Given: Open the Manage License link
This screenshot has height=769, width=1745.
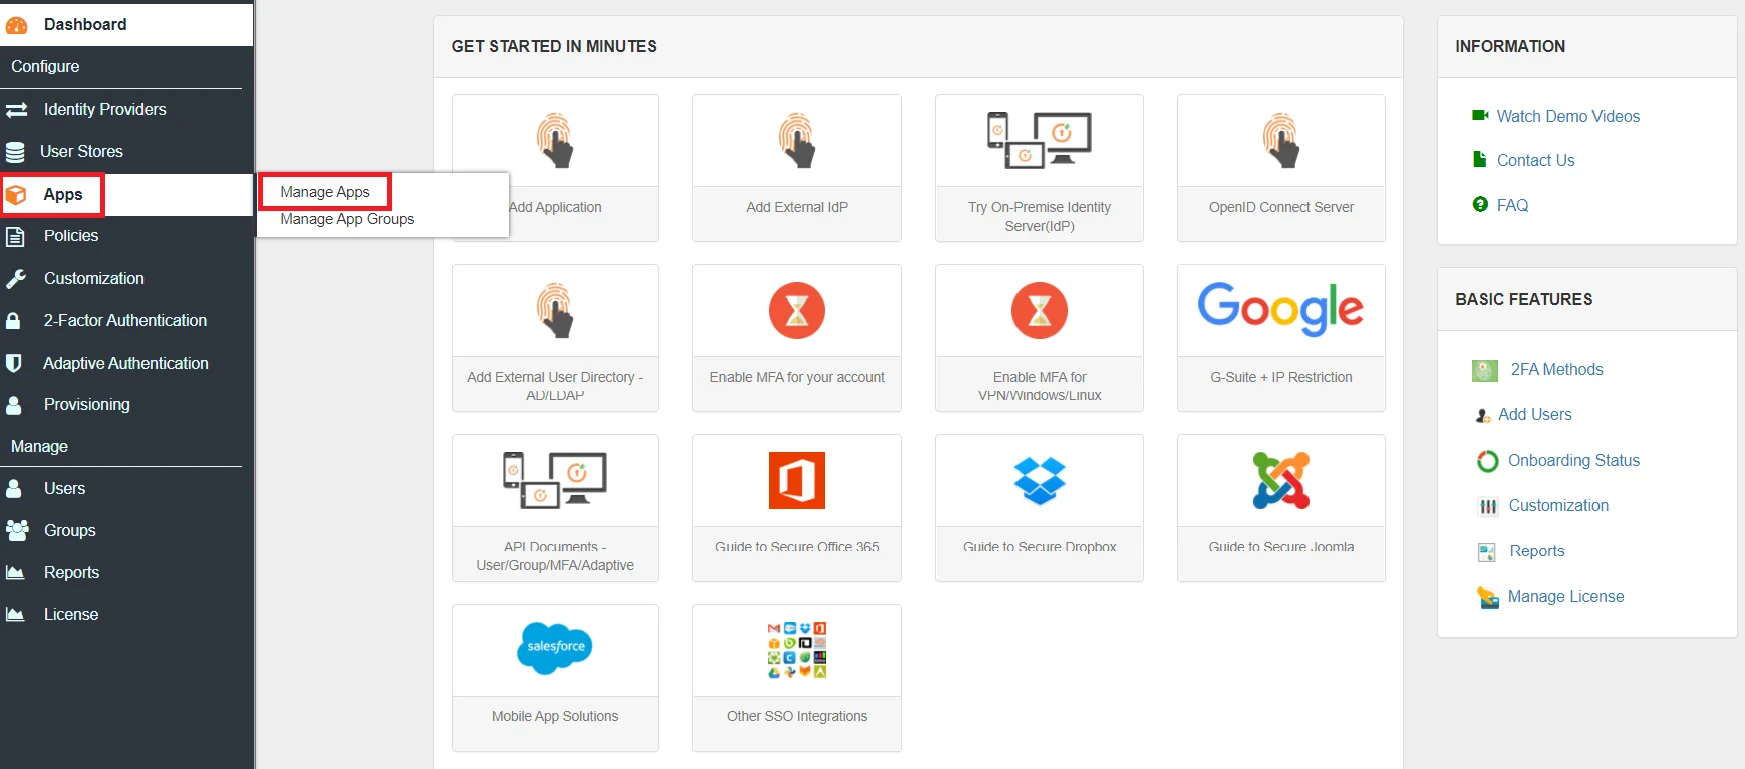Looking at the screenshot, I should tap(1566, 596).
